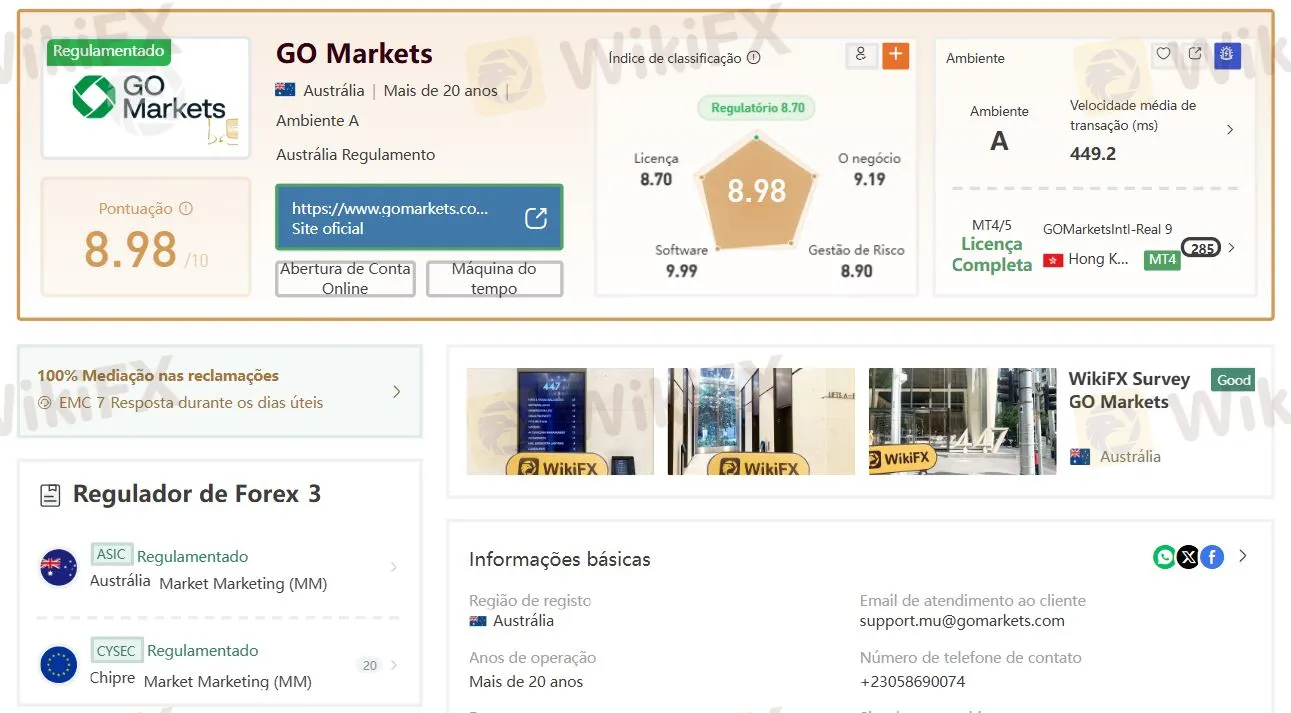Click the external link icon on Site oficial
Viewport: 1291px width, 713px height.
[x=536, y=218]
